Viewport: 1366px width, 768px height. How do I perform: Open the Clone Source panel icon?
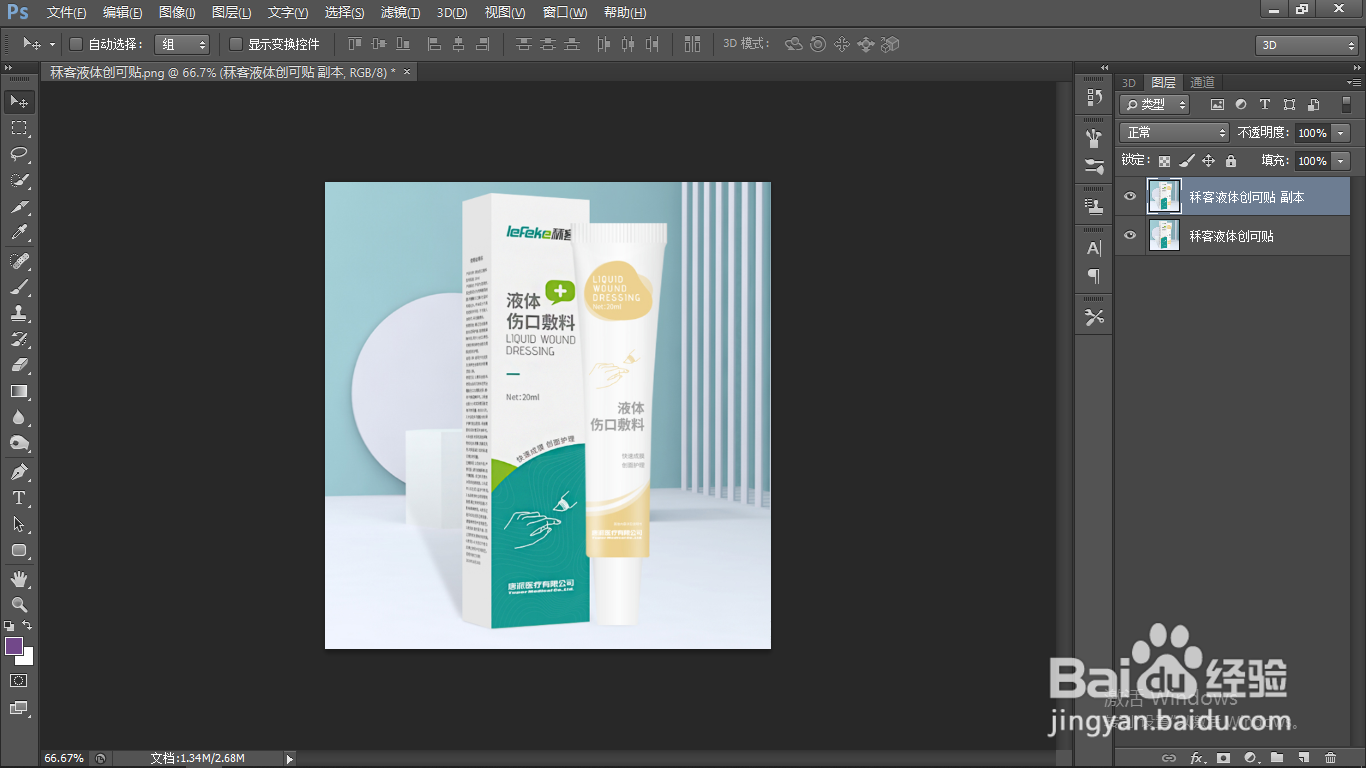click(1094, 206)
